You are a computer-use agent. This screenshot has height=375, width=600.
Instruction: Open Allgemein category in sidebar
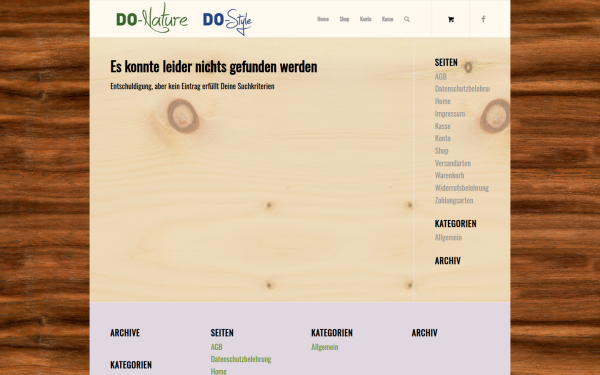[448, 238]
